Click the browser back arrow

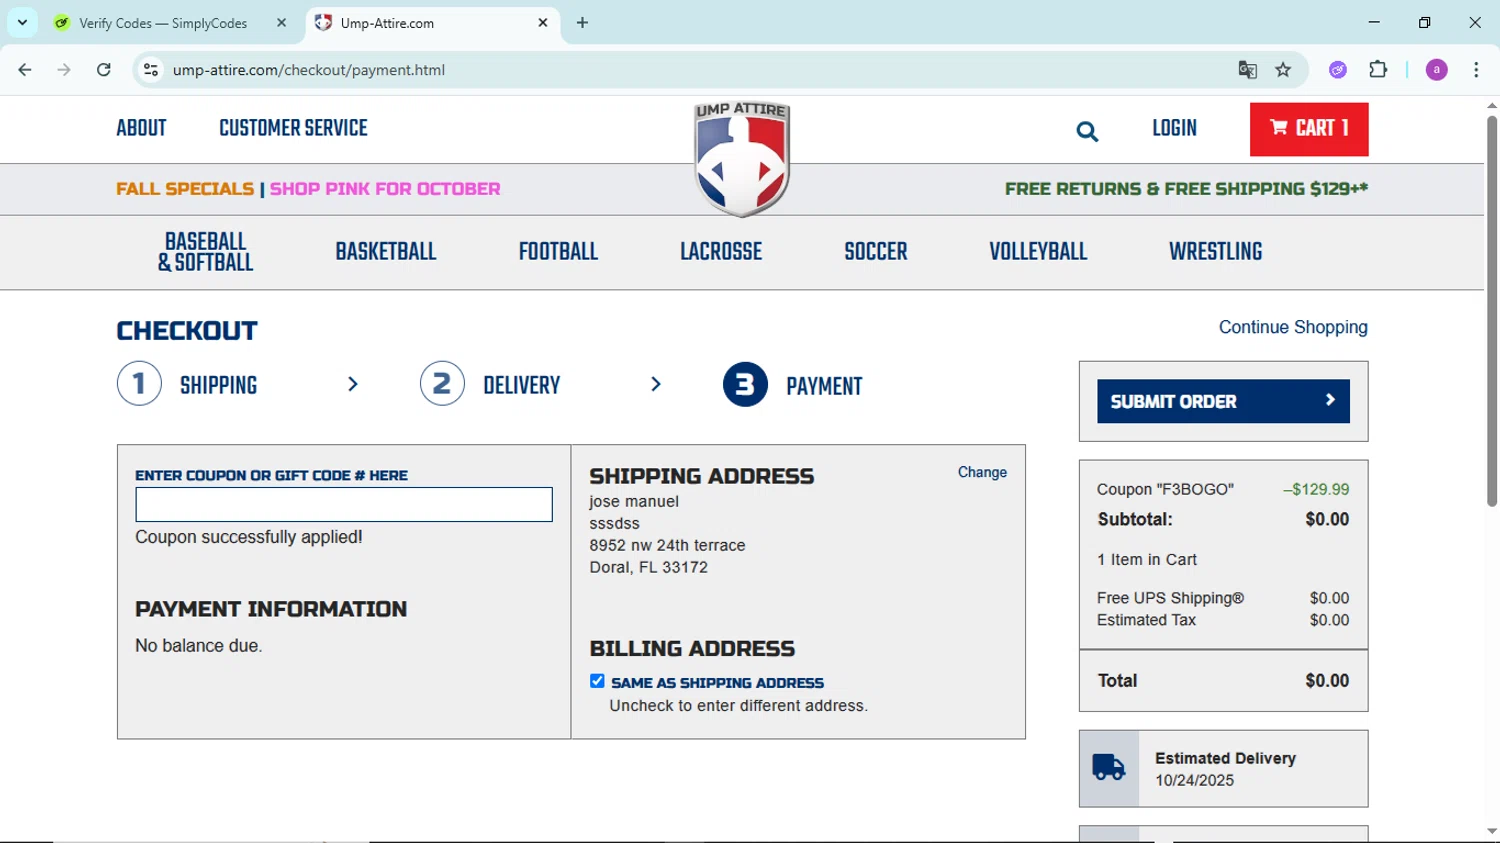tap(25, 70)
